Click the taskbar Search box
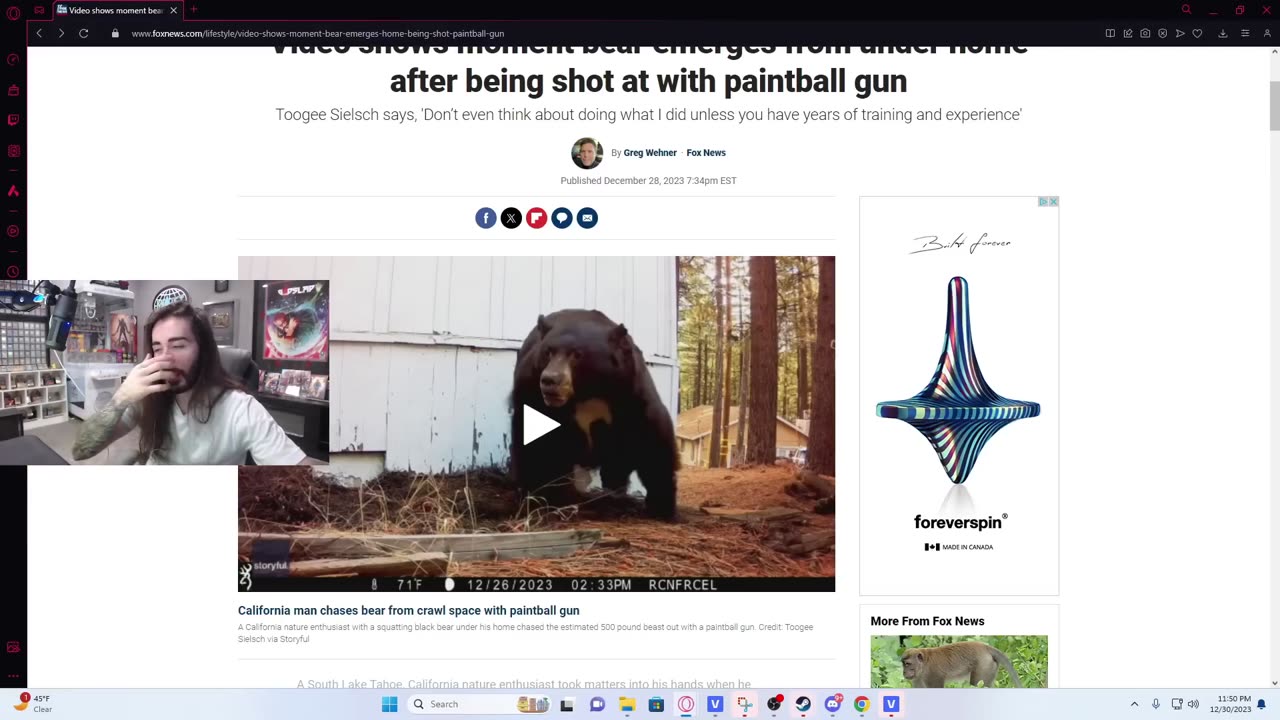 [x=480, y=704]
